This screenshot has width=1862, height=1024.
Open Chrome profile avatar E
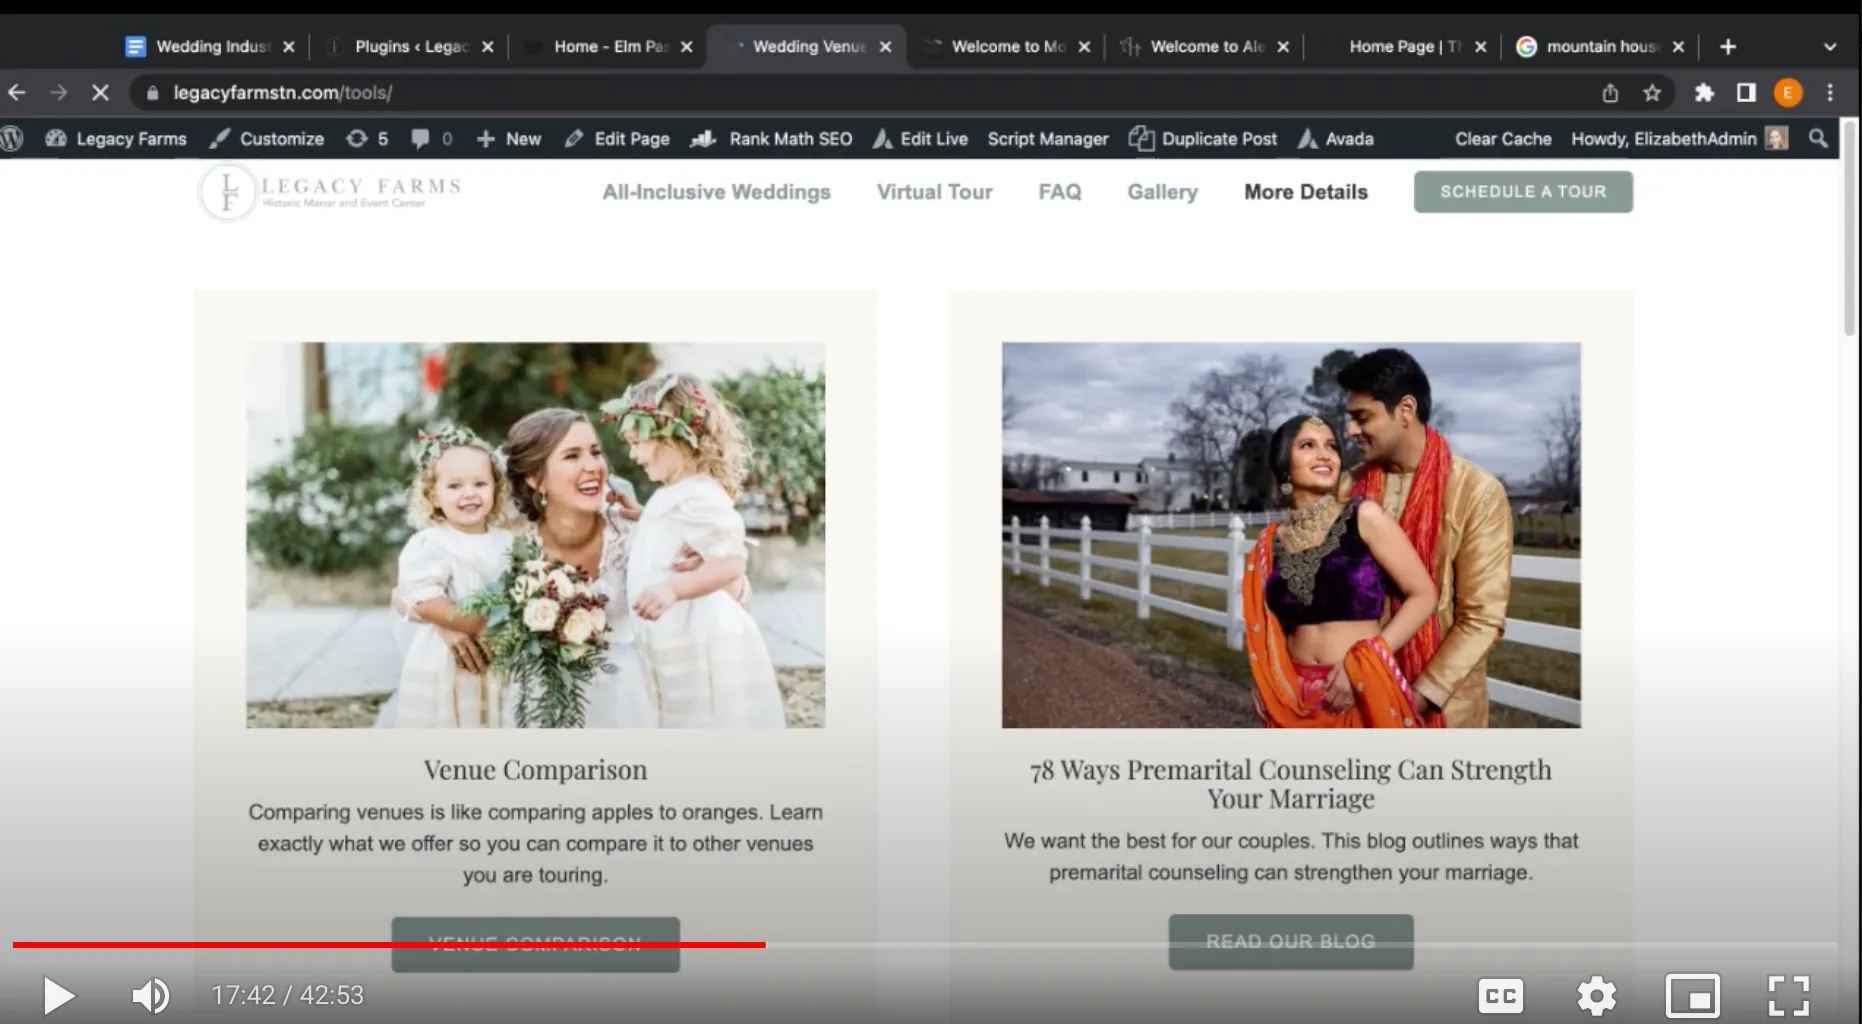click(x=1788, y=93)
